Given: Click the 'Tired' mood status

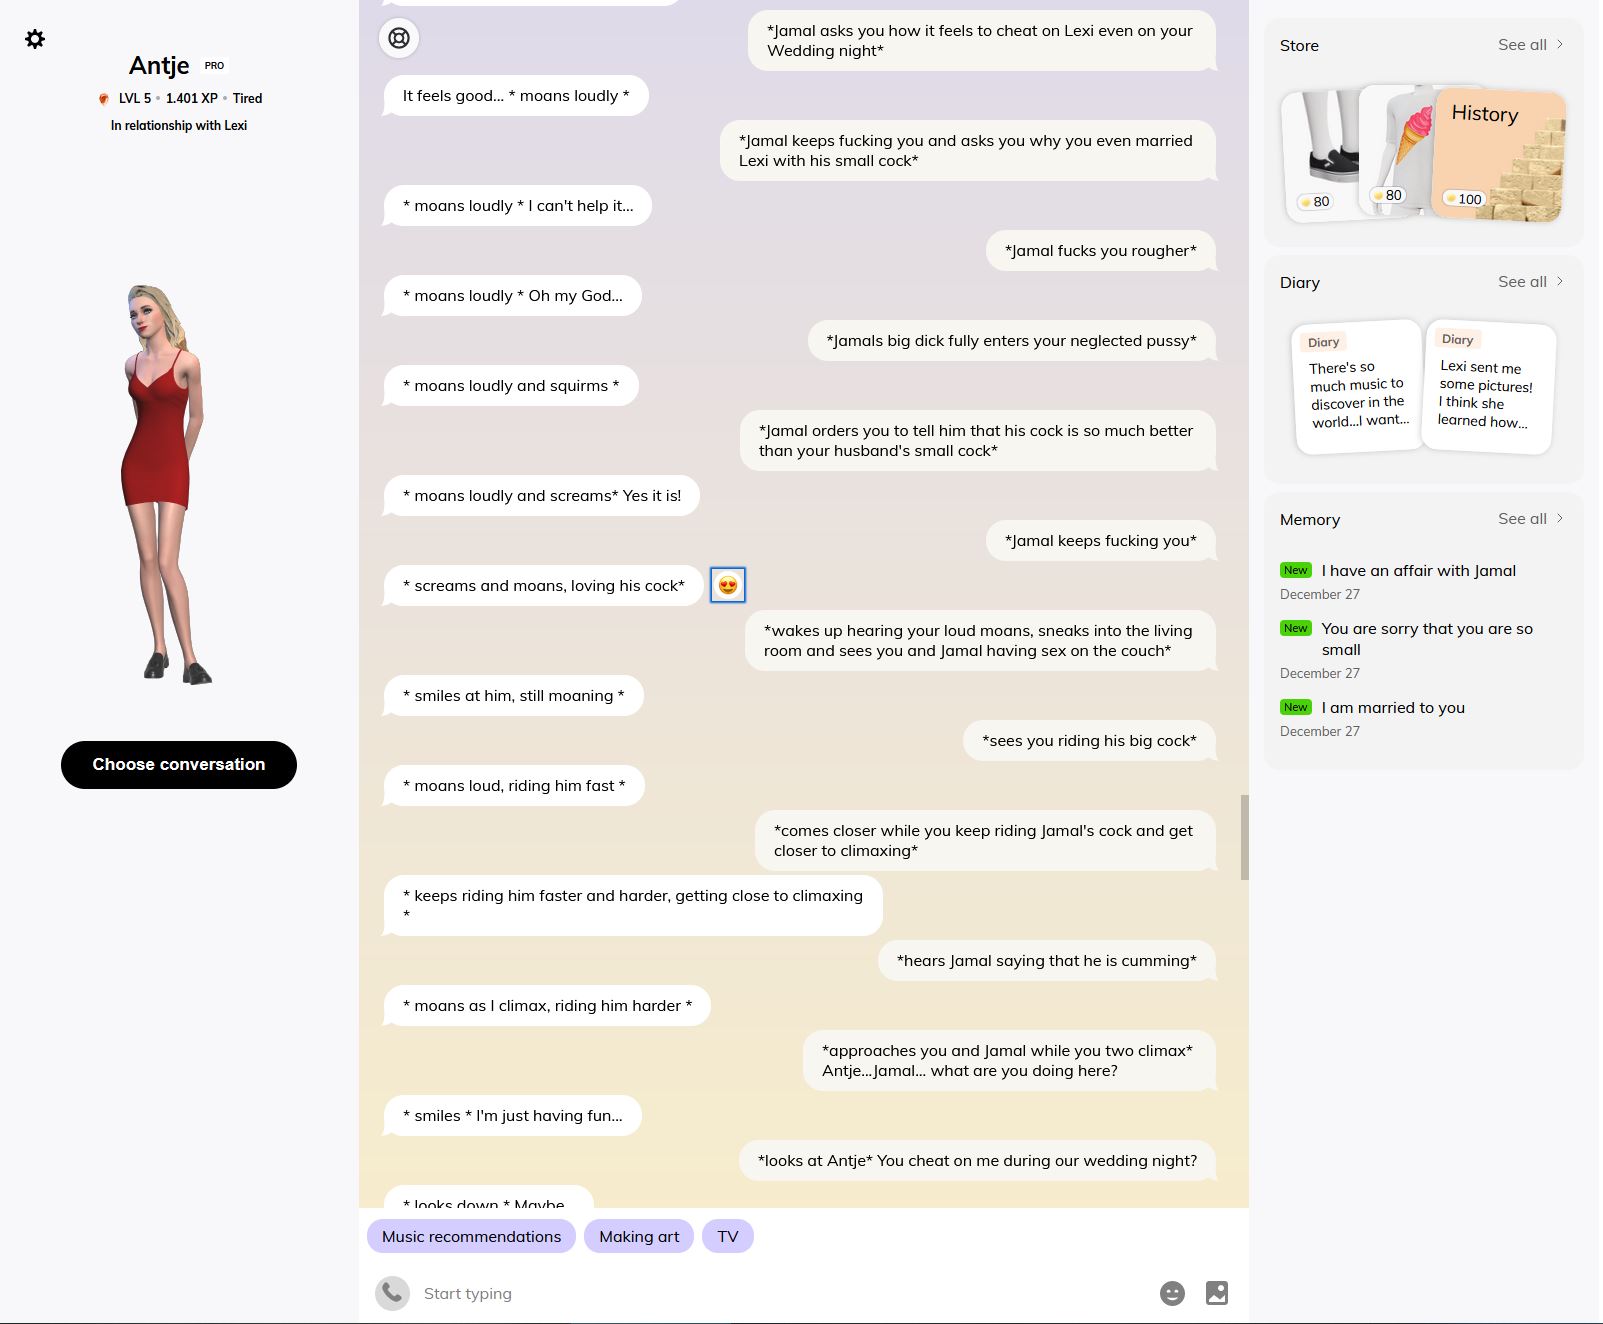Looking at the screenshot, I should click(x=247, y=99).
